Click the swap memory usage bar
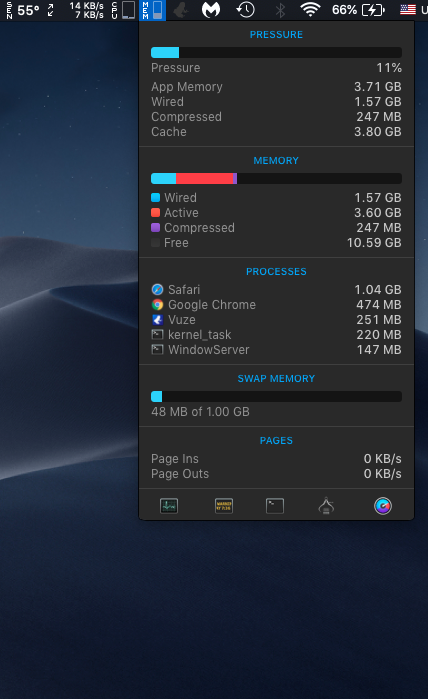This screenshot has height=699, width=428. (x=276, y=396)
